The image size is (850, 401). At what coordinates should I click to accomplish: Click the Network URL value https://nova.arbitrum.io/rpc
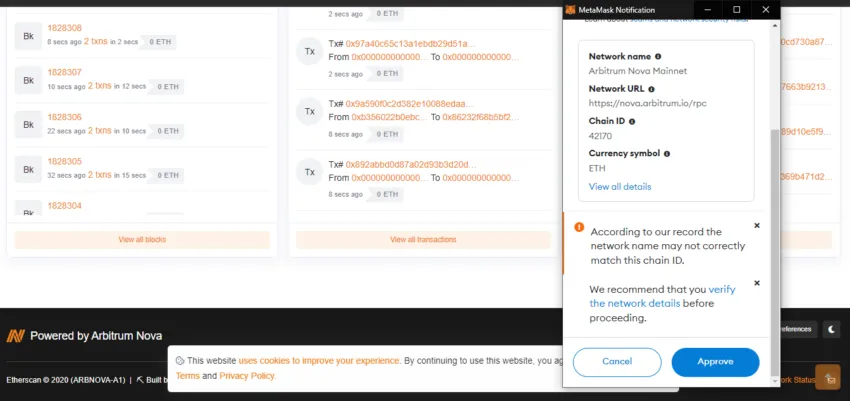pyautogui.click(x=647, y=103)
